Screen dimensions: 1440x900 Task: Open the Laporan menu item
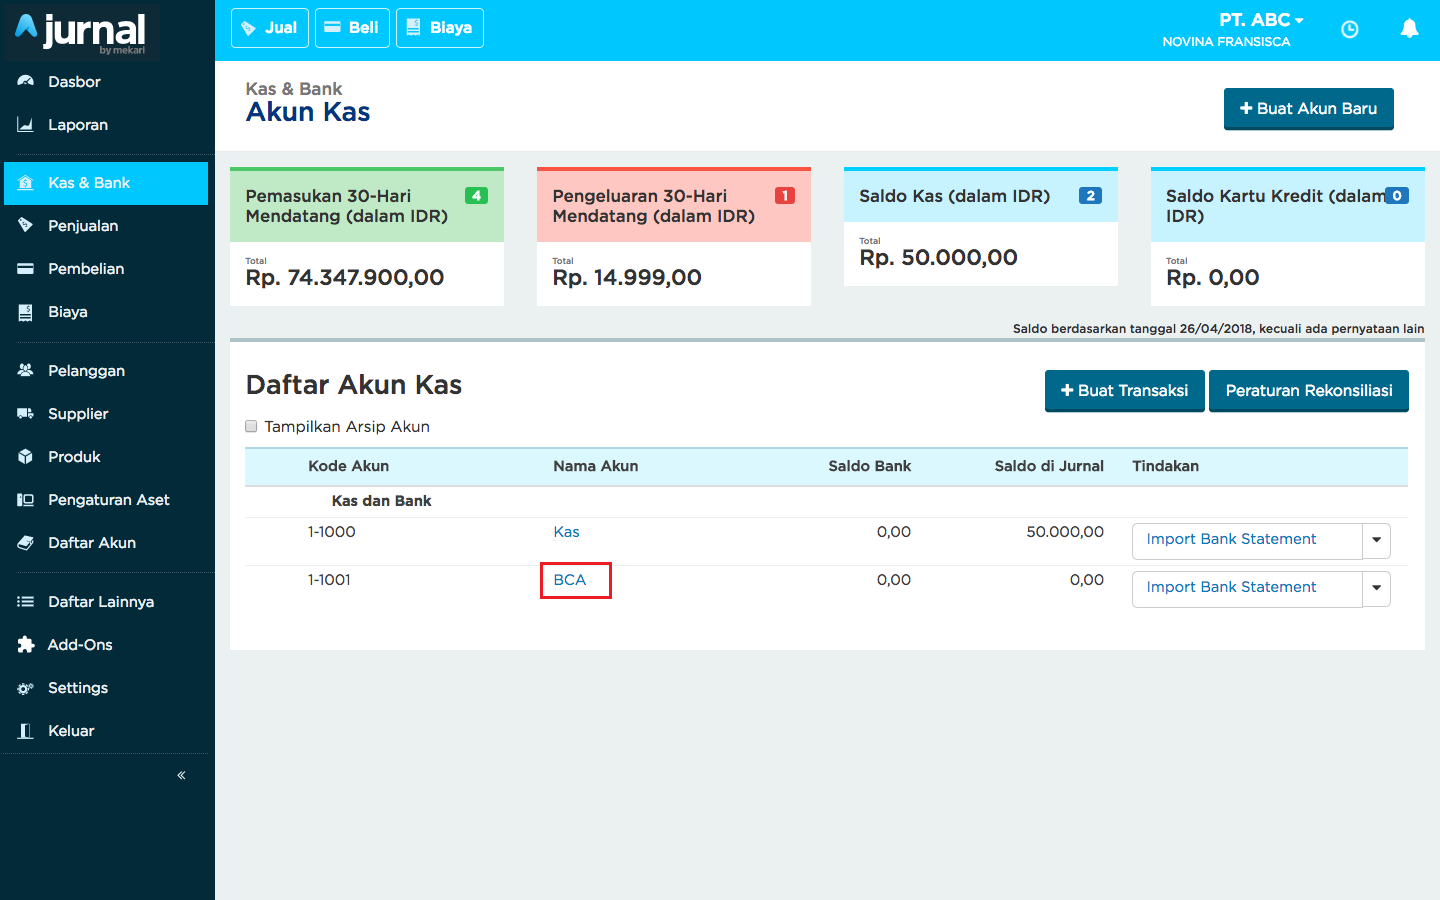[x=78, y=125]
